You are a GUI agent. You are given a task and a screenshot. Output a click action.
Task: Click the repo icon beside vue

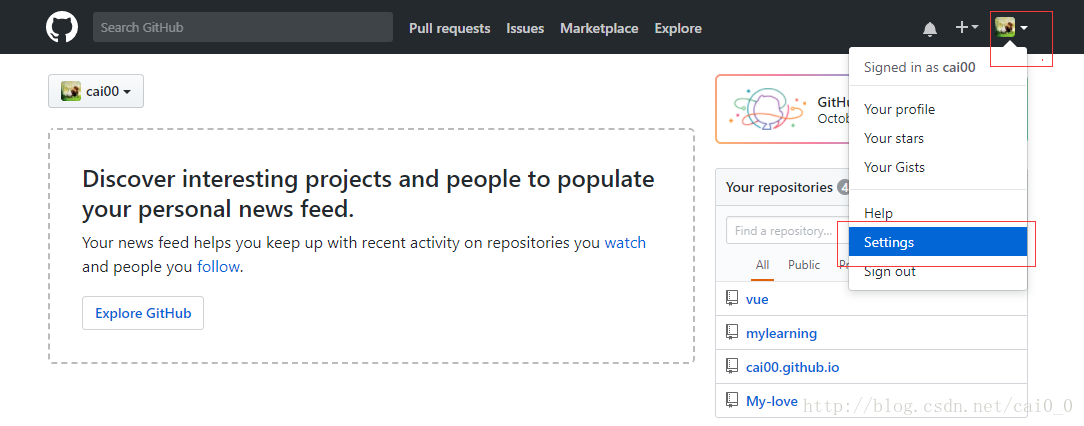(x=732, y=299)
